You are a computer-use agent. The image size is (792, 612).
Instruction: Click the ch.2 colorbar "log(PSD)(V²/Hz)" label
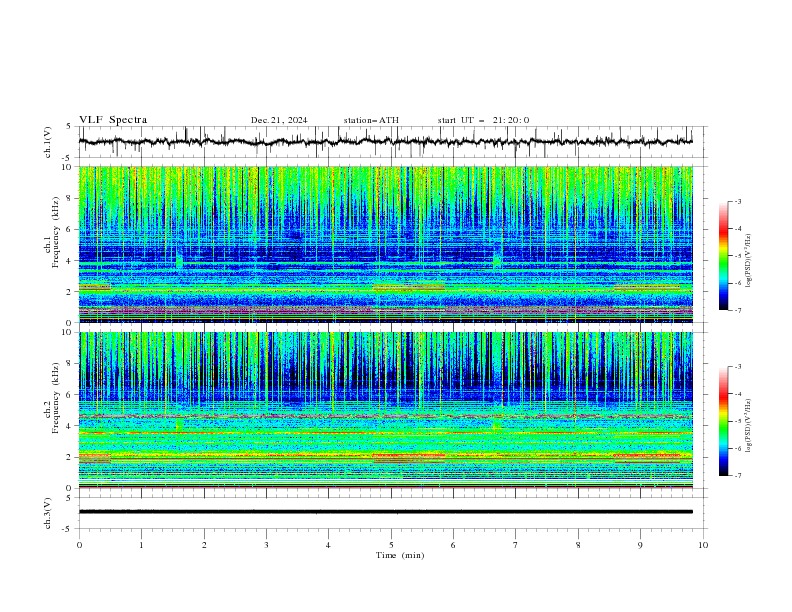(749, 426)
